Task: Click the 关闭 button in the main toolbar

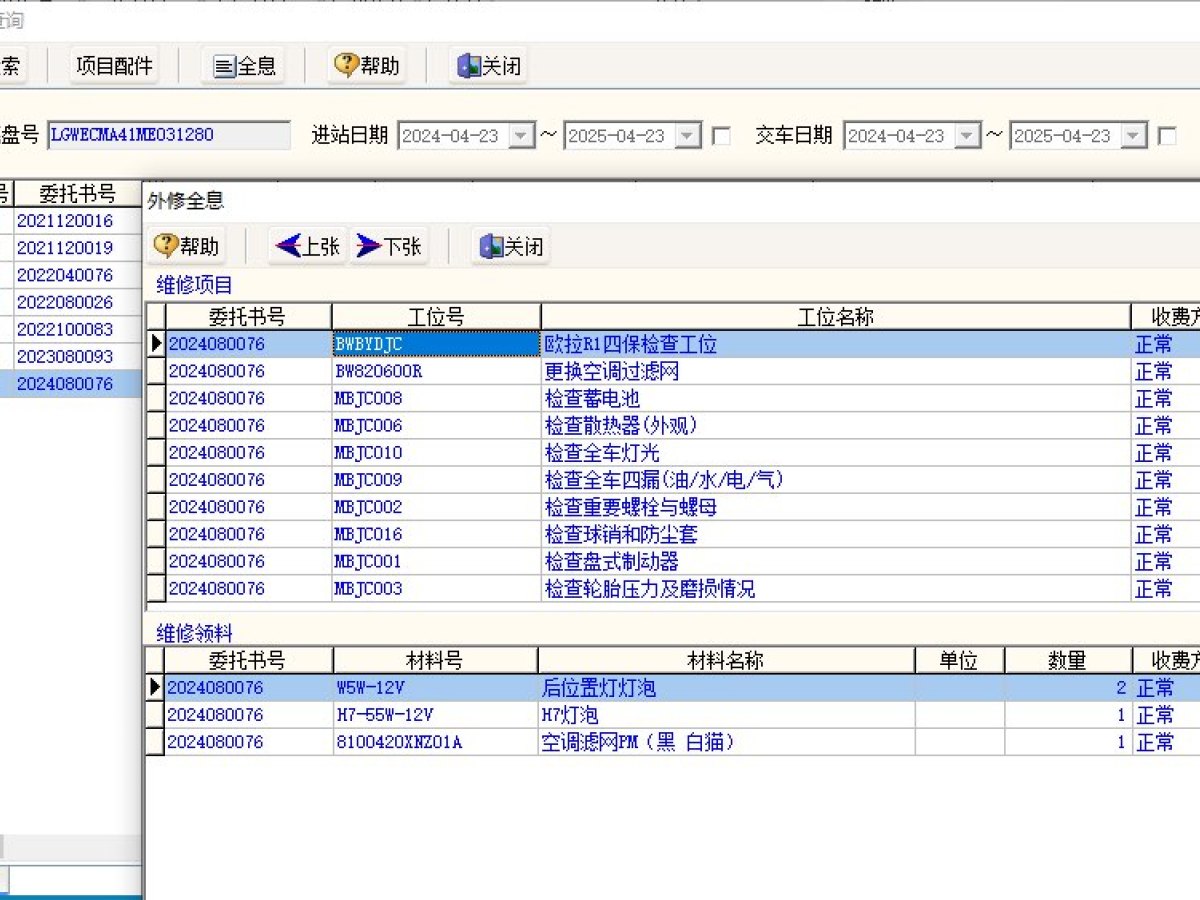Action: tap(489, 66)
